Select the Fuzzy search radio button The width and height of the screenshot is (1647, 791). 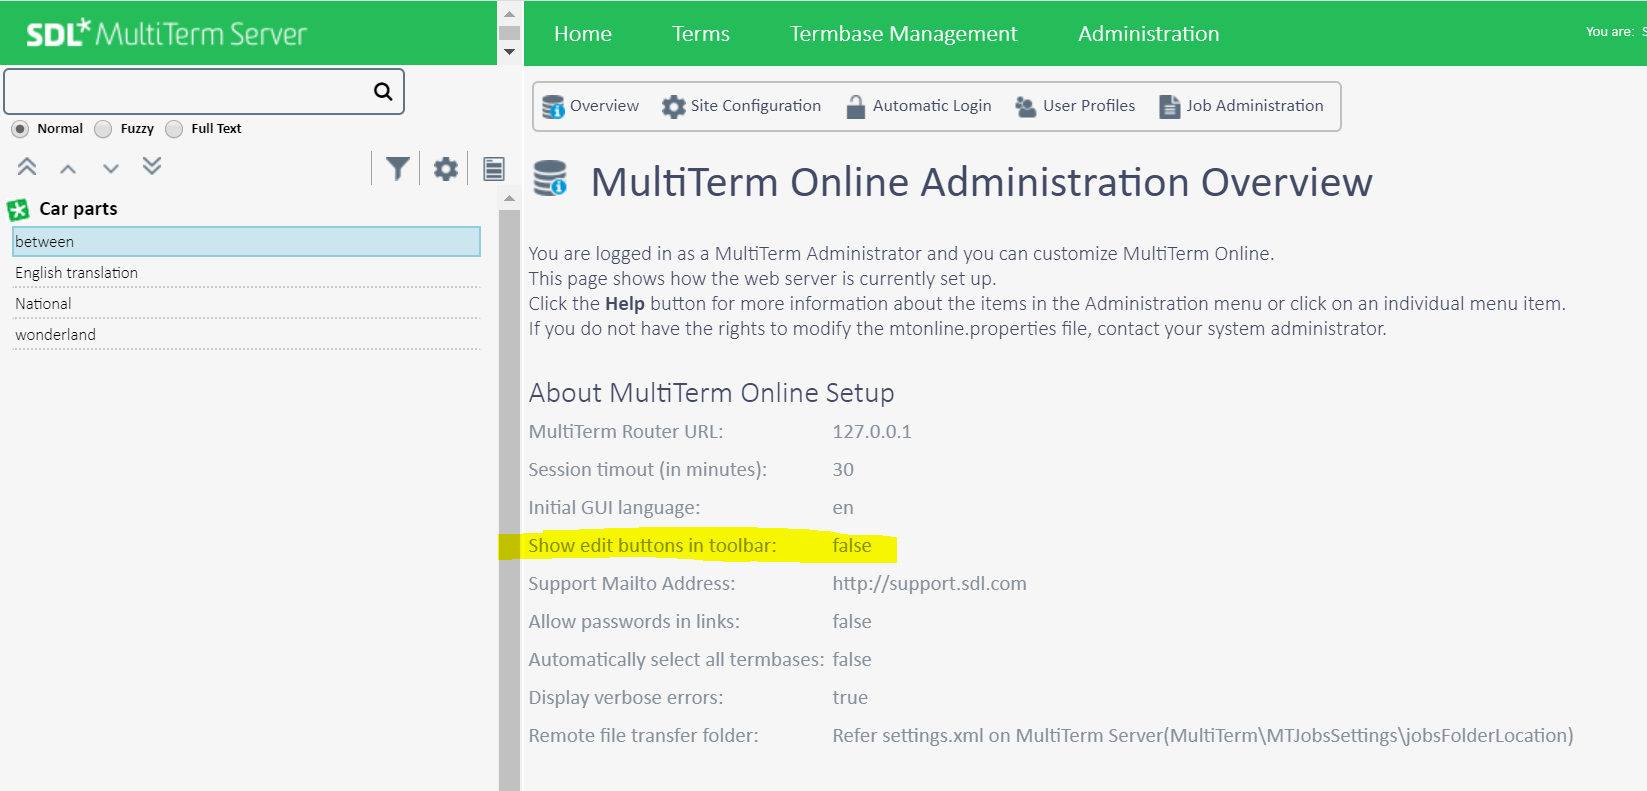click(x=103, y=129)
